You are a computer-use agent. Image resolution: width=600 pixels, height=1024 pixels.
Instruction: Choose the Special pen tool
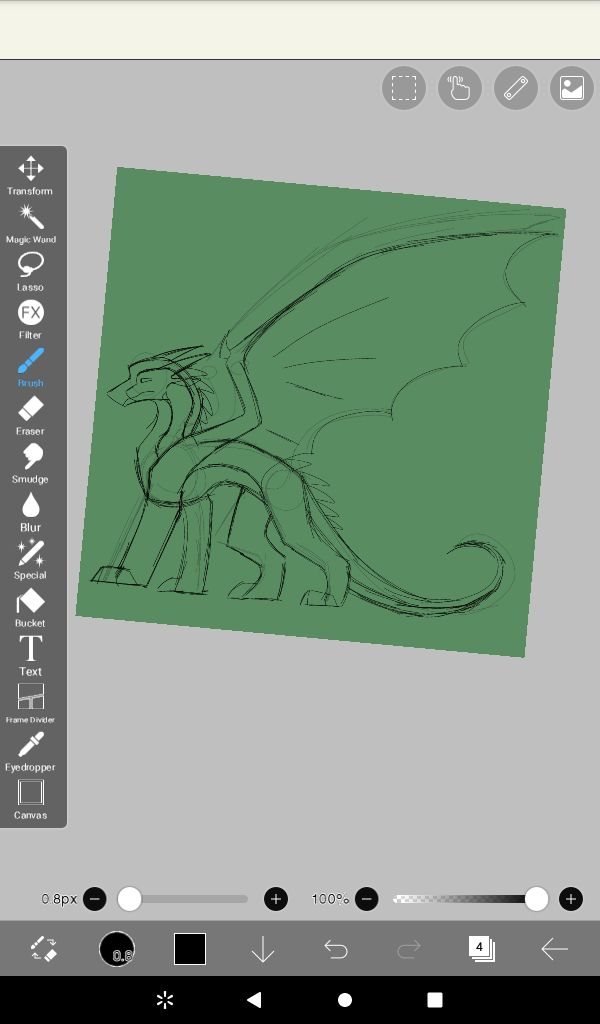[30, 560]
